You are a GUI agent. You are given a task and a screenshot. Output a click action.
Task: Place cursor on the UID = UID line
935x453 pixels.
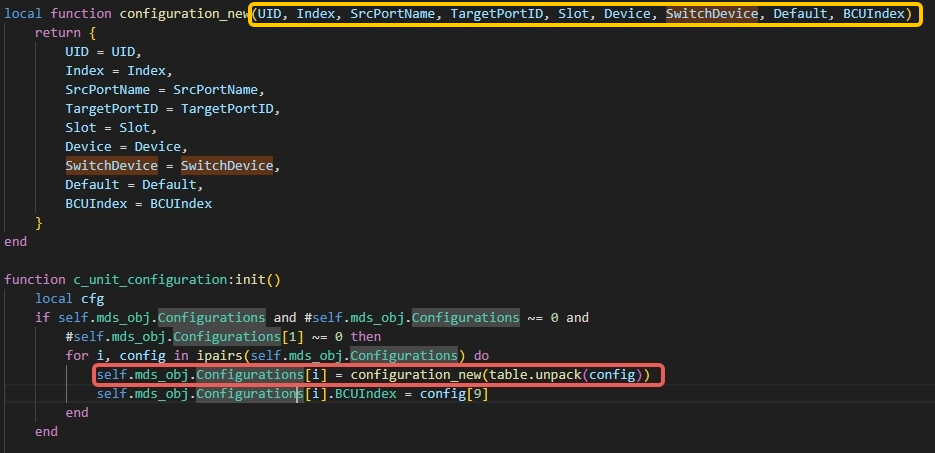pyautogui.click(x=103, y=52)
